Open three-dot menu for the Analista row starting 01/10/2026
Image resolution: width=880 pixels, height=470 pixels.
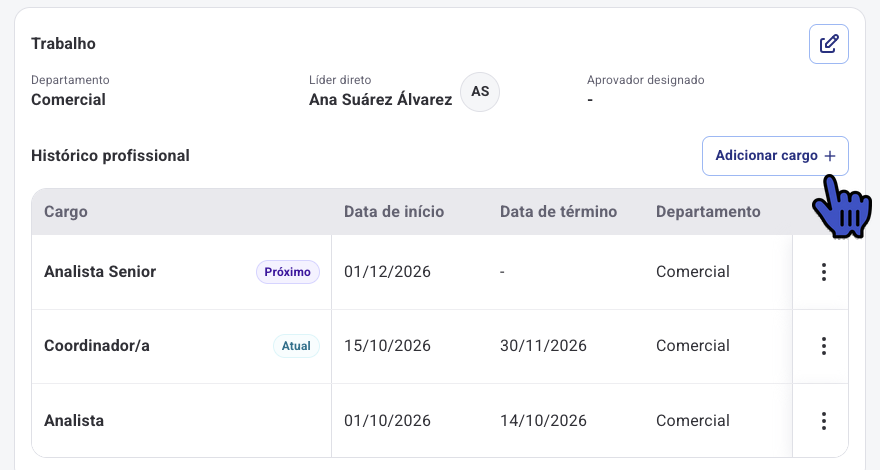(x=823, y=421)
